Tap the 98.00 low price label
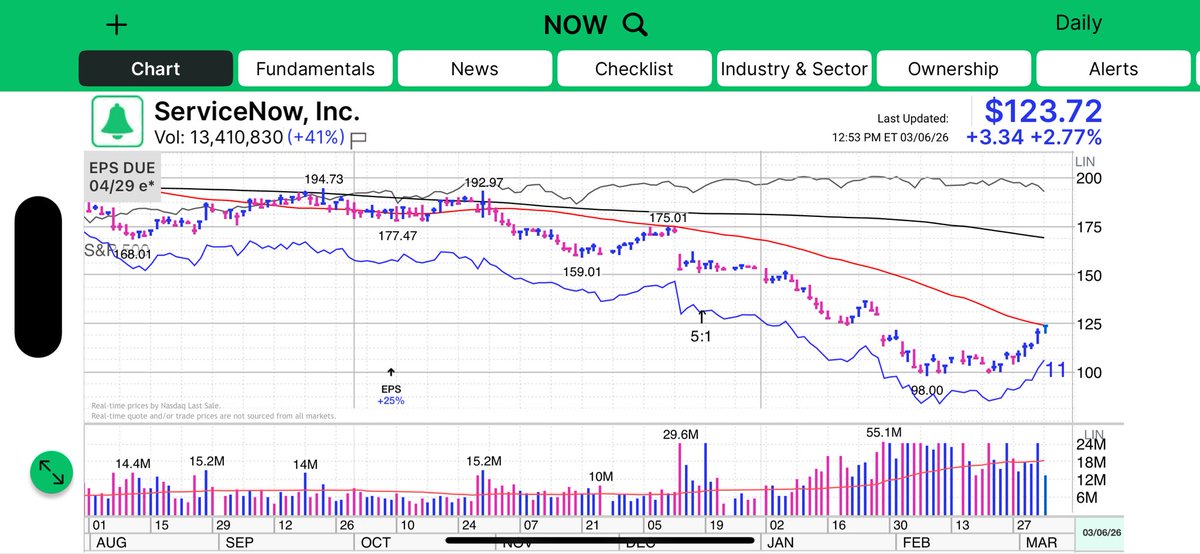 (x=927, y=390)
